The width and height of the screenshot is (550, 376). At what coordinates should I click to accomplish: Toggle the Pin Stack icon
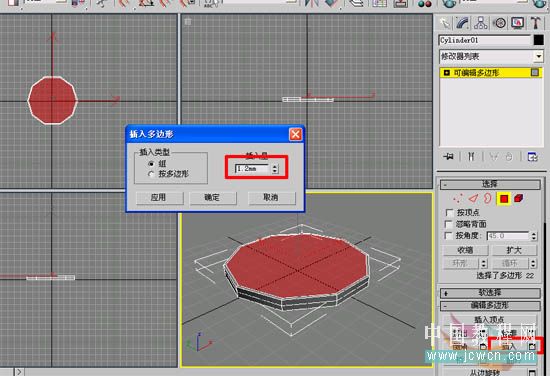click(x=448, y=156)
